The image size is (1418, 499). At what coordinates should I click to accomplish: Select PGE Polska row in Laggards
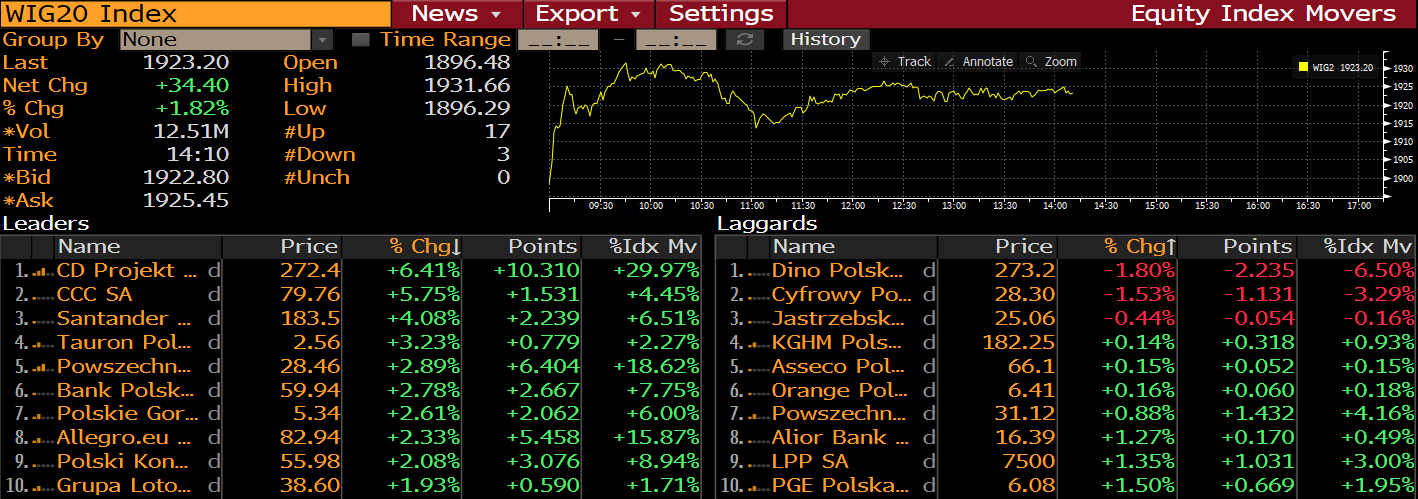pos(1066,486)
